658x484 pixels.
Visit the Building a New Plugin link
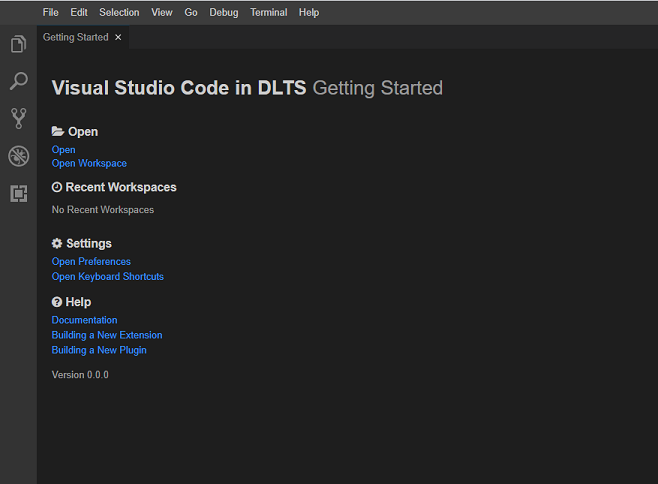(x=99, y=350)
